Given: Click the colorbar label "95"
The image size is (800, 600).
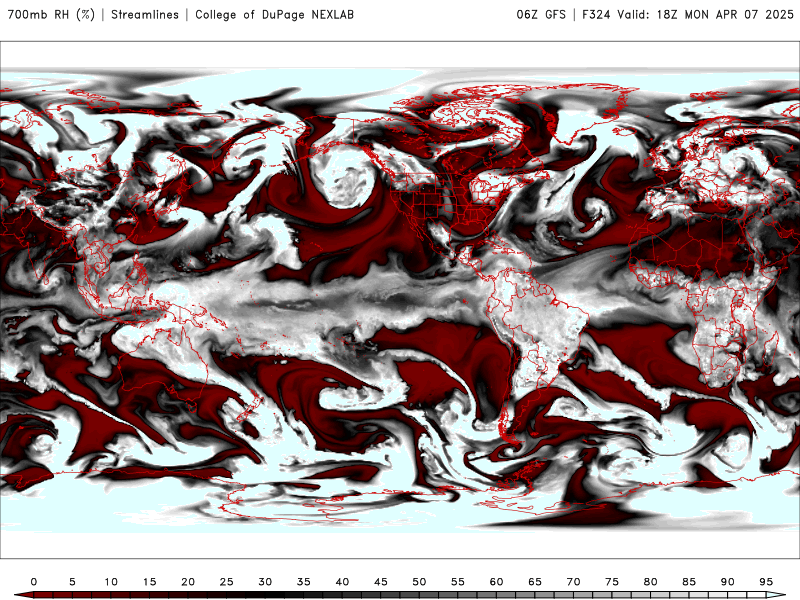Looking at the screenshot, I should click(766, 582).
